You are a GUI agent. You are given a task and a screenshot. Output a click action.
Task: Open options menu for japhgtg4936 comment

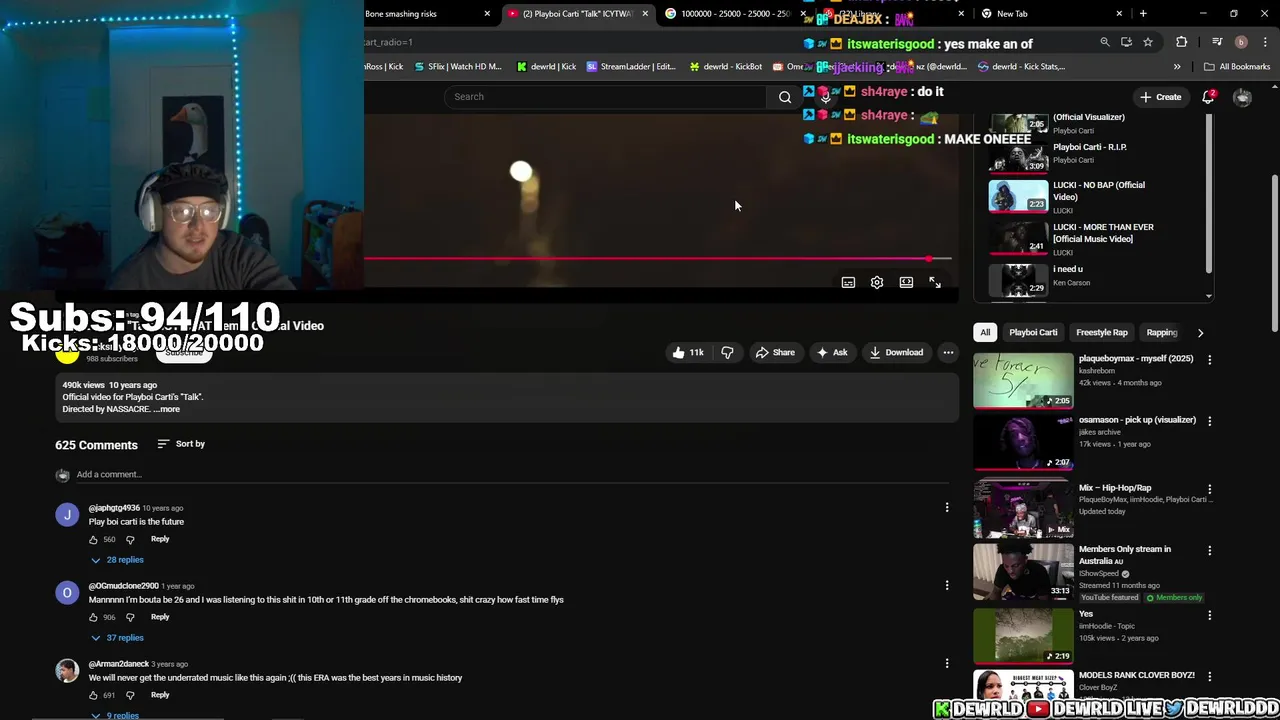[x=947, y=508]
